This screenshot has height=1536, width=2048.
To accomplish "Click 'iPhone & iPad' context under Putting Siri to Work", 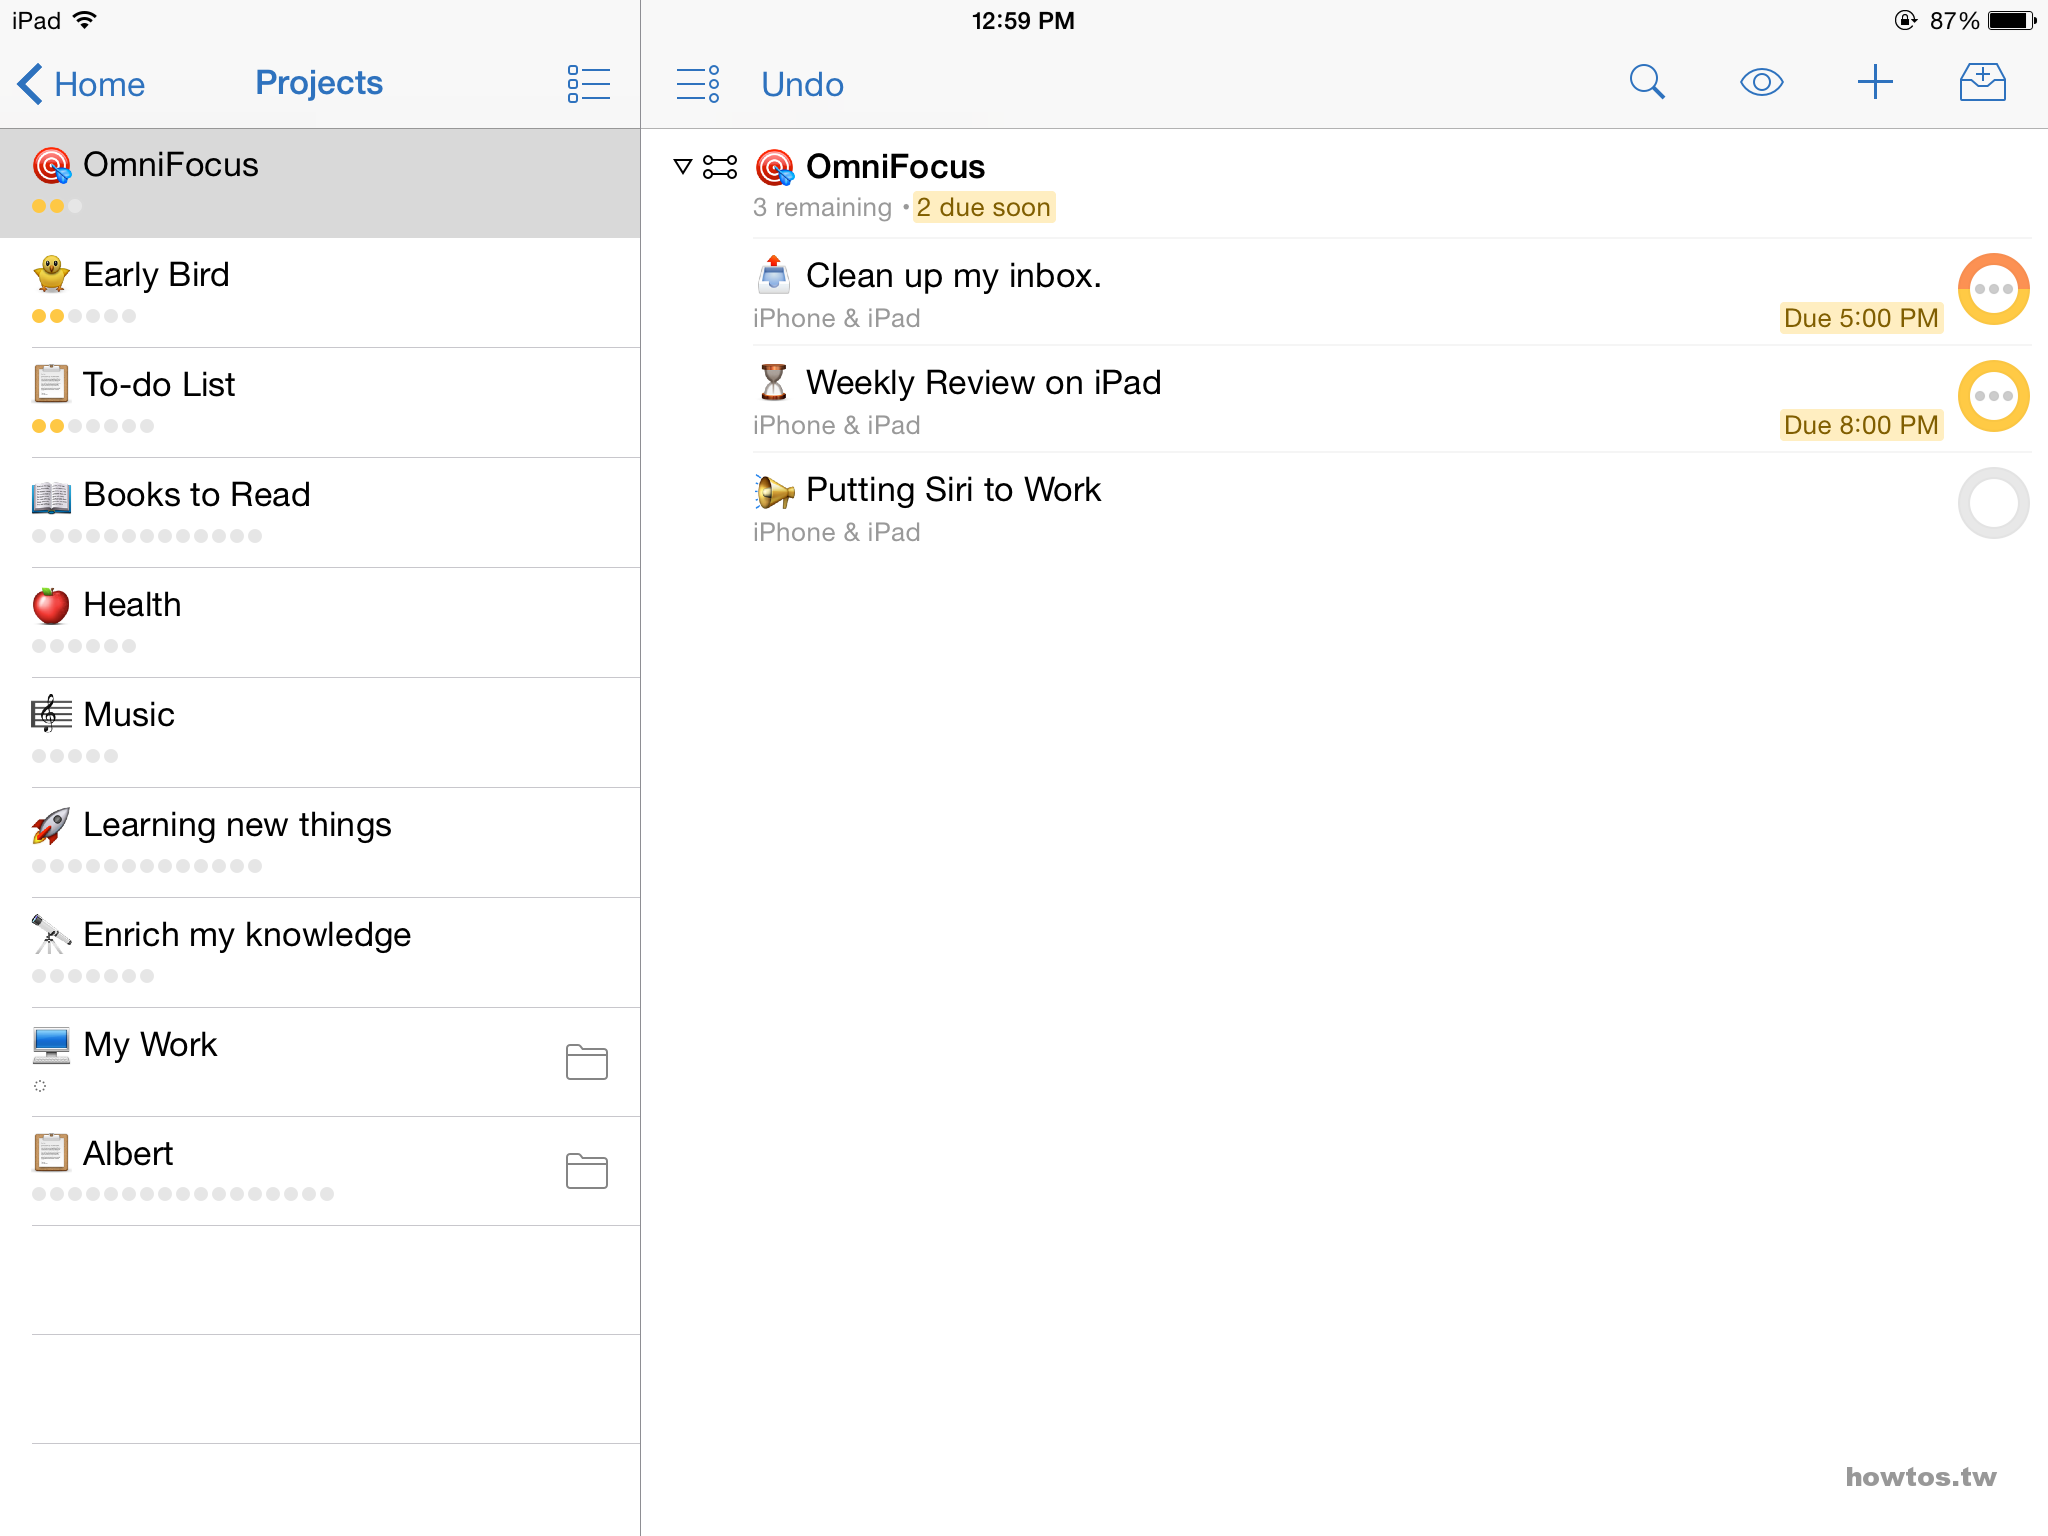I will click(x=836, y=532).
